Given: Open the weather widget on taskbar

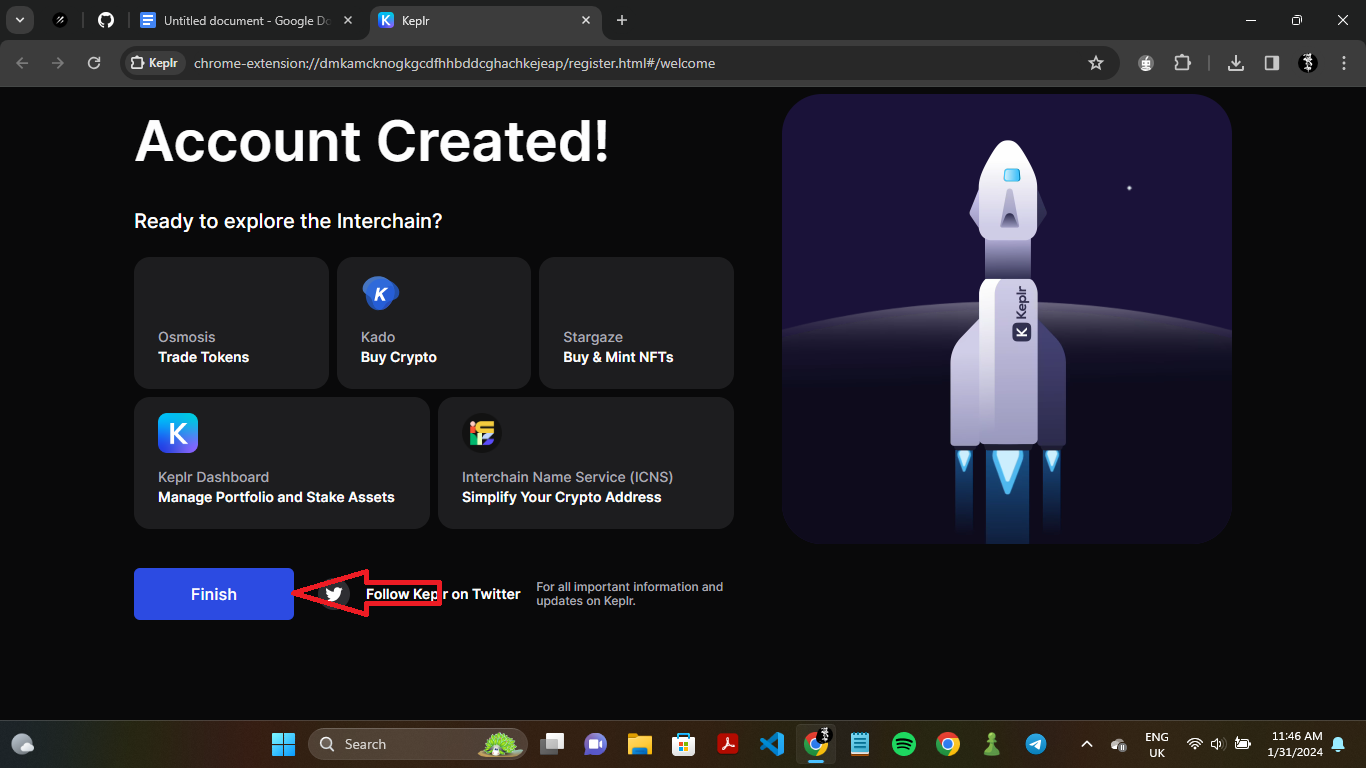Looking at the screenshot, I should coord(23,744).
